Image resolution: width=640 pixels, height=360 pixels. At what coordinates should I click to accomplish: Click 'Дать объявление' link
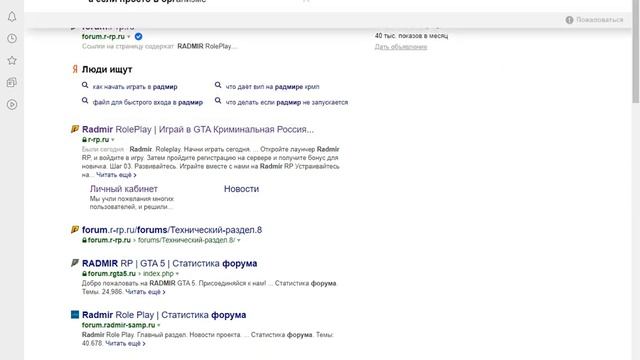(401, 47)
